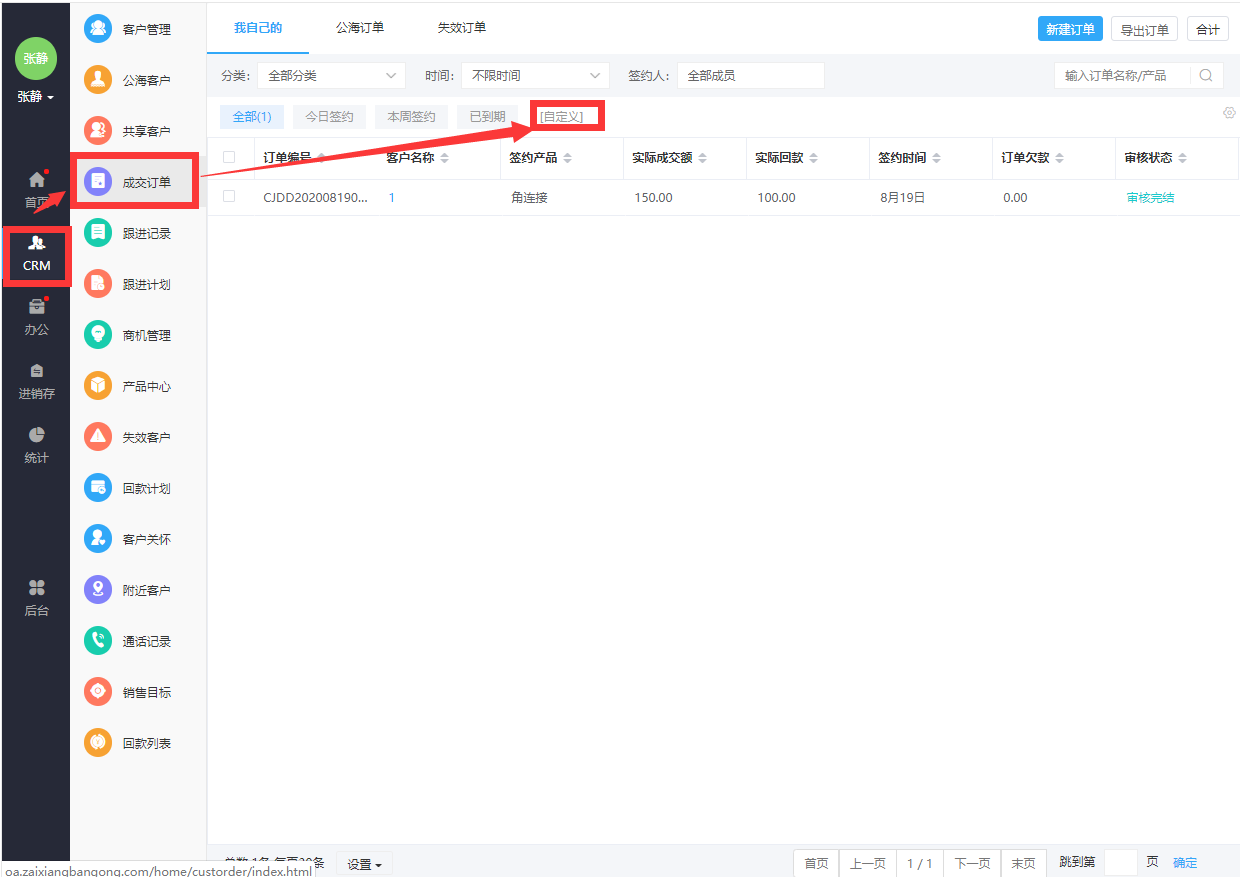The image size is (1240, 877).
Task: Filter by 本周签约
Action: [x=412, y=117]
